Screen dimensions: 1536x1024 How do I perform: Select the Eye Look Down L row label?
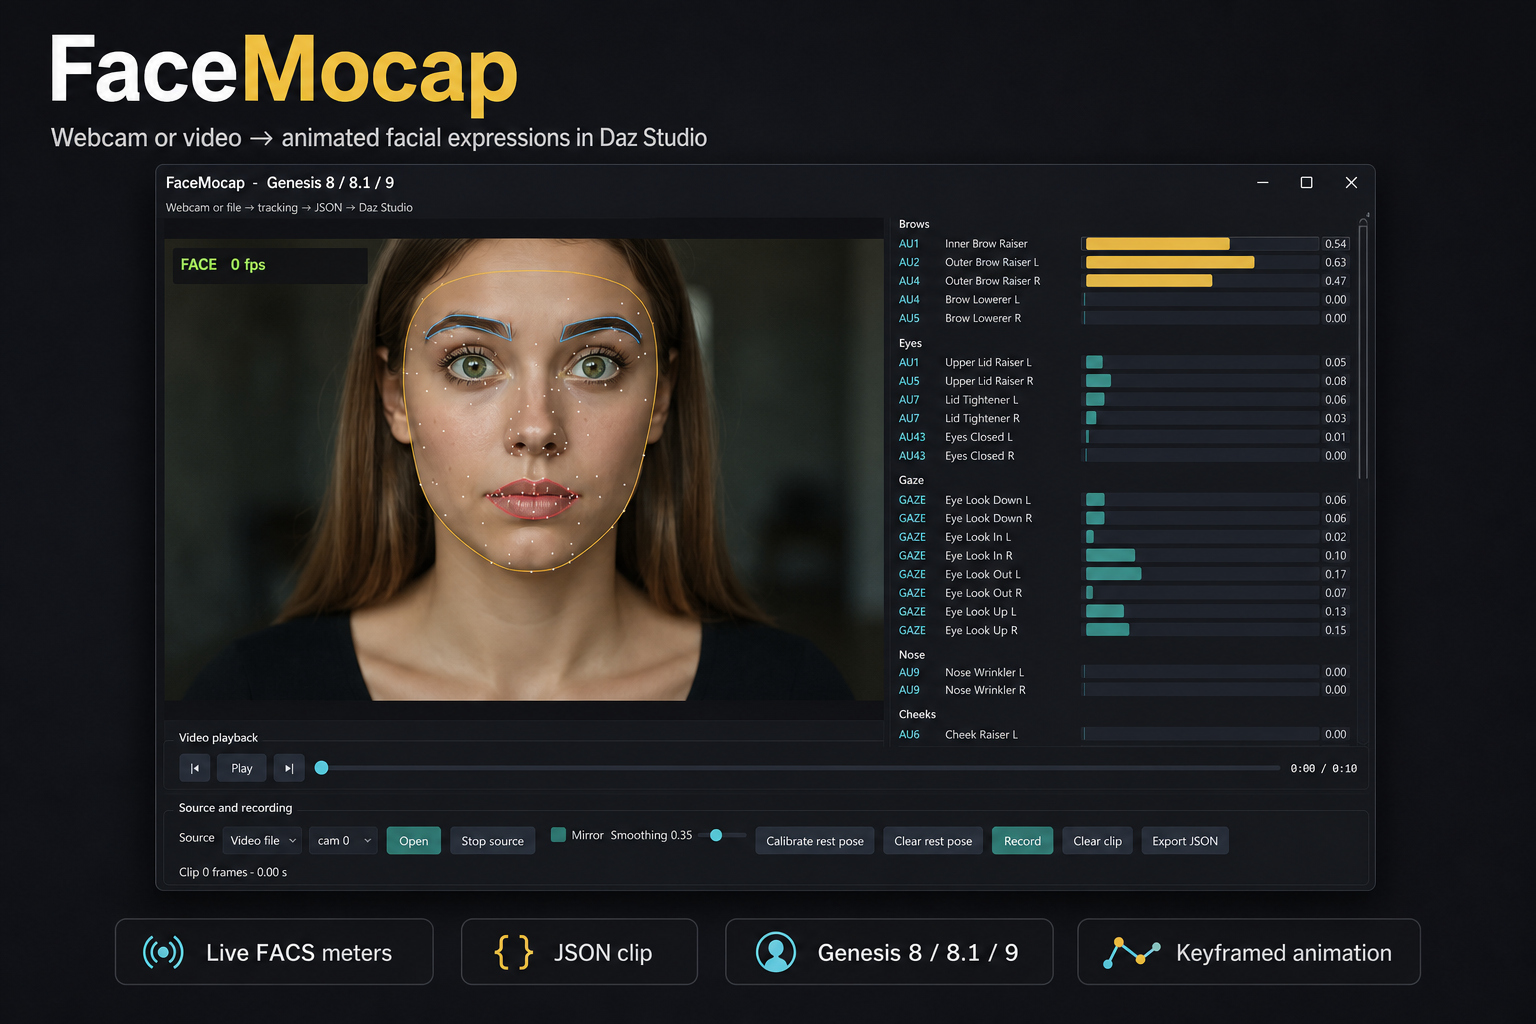pos(987,500)
